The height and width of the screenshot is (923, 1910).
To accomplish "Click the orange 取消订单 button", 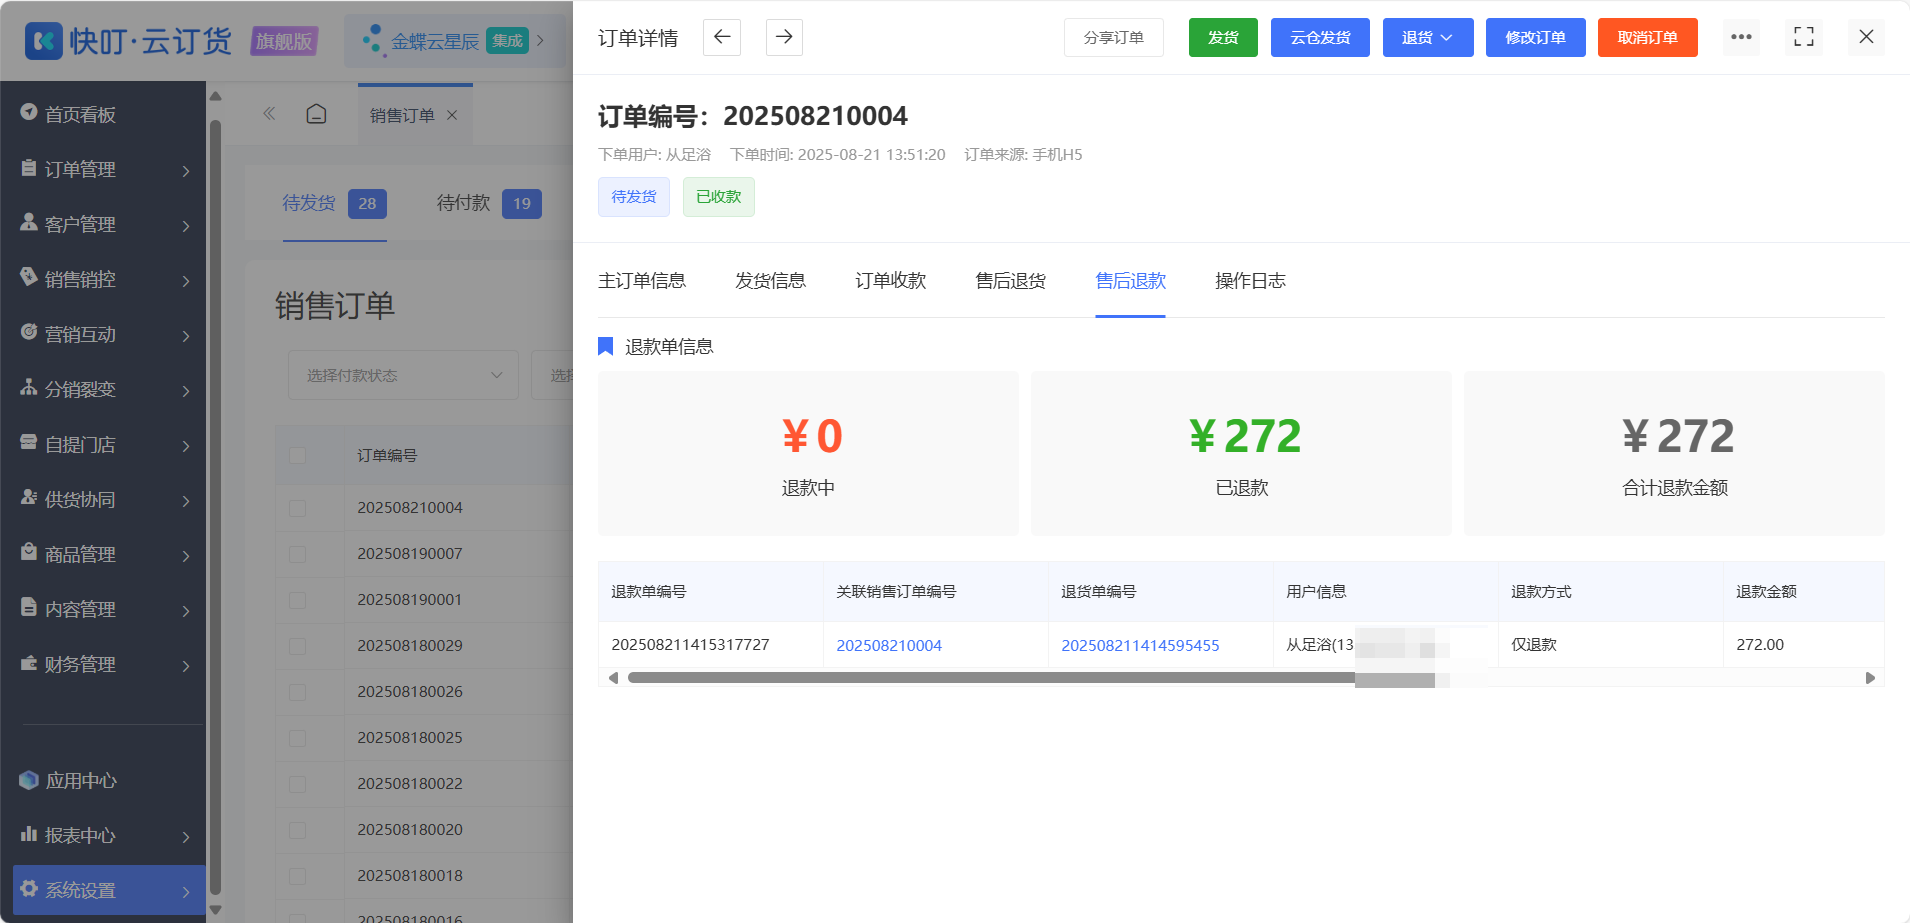I will coord(1647,37).
